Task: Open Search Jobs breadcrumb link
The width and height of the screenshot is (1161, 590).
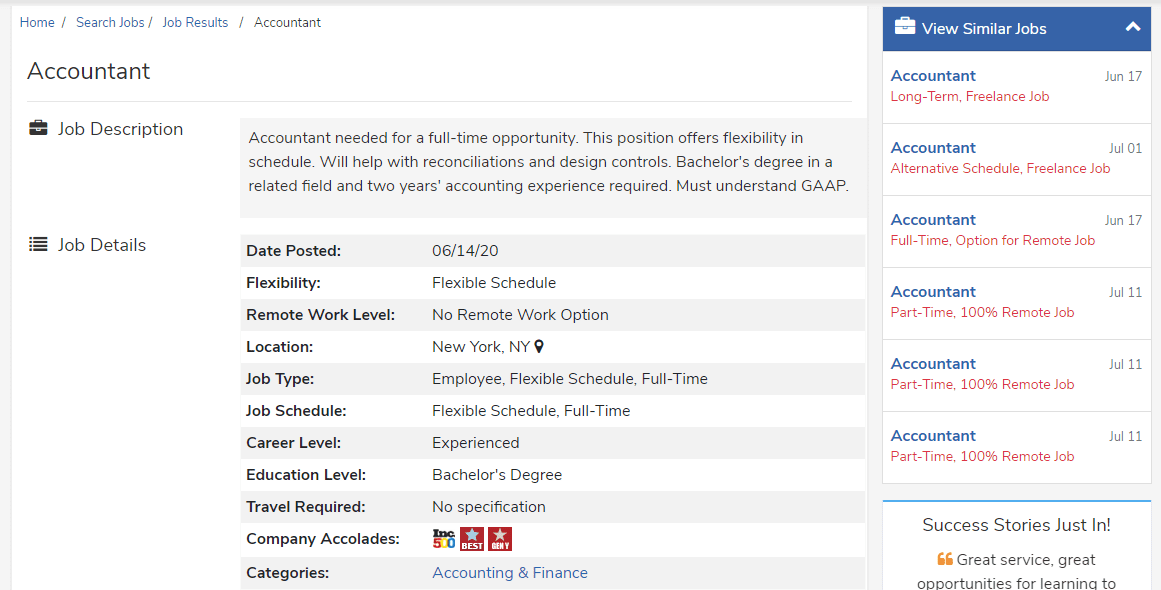Action: tap(110, 22)
